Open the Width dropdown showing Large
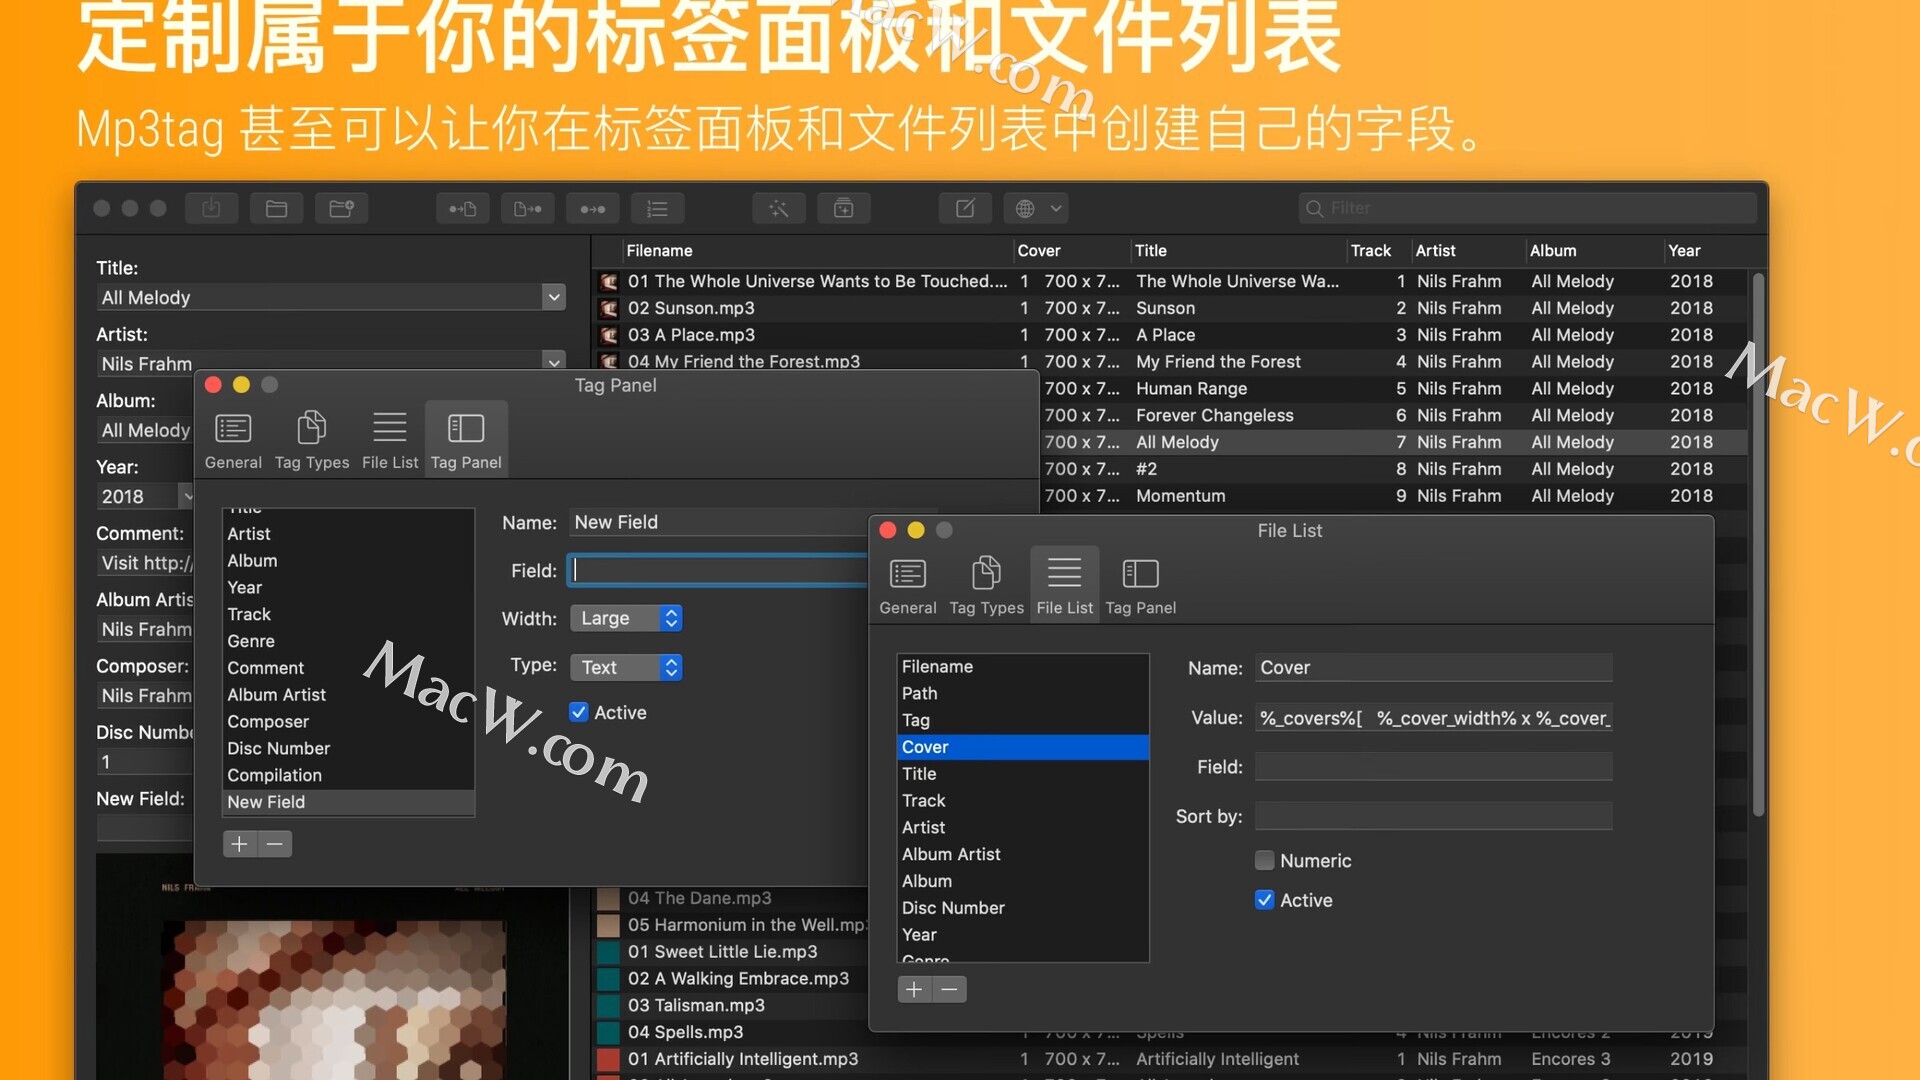The height and width of the screenshot is (1080, 1920). pos(626,618)
